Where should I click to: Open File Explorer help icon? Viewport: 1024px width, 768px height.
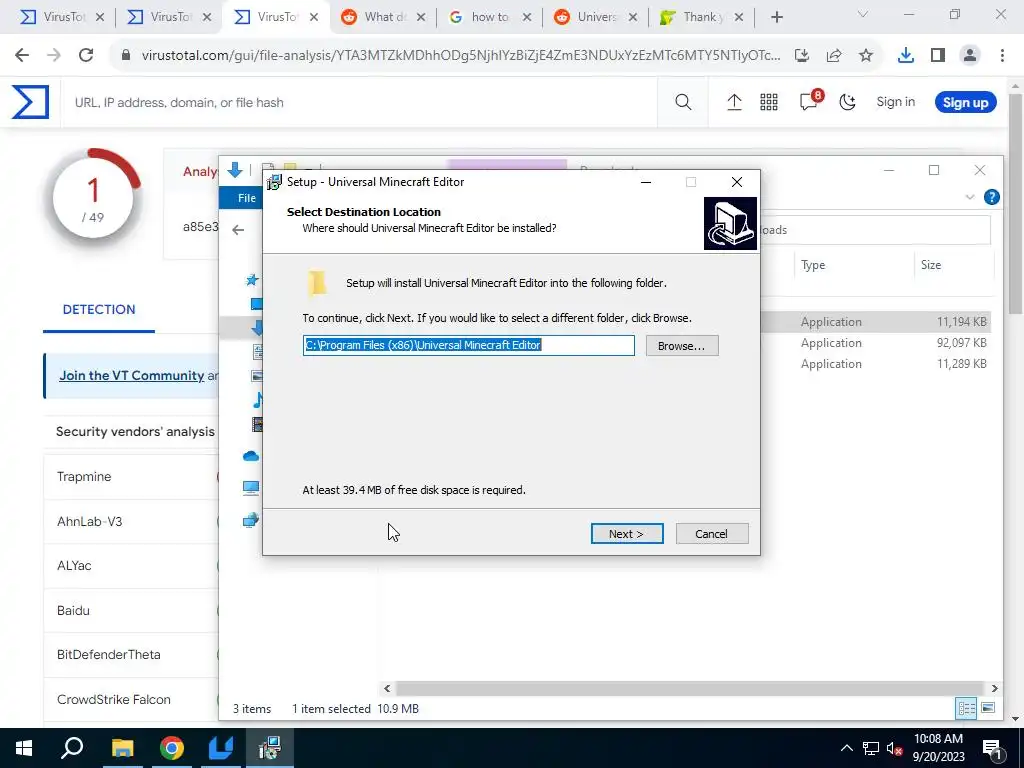[x=991, y=197]
